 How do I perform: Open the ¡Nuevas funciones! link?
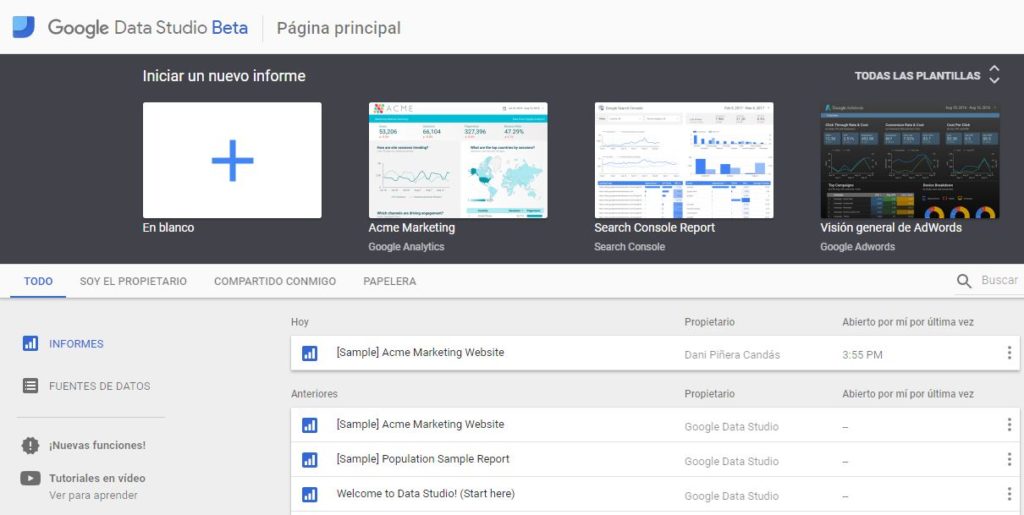coord(97,445)
